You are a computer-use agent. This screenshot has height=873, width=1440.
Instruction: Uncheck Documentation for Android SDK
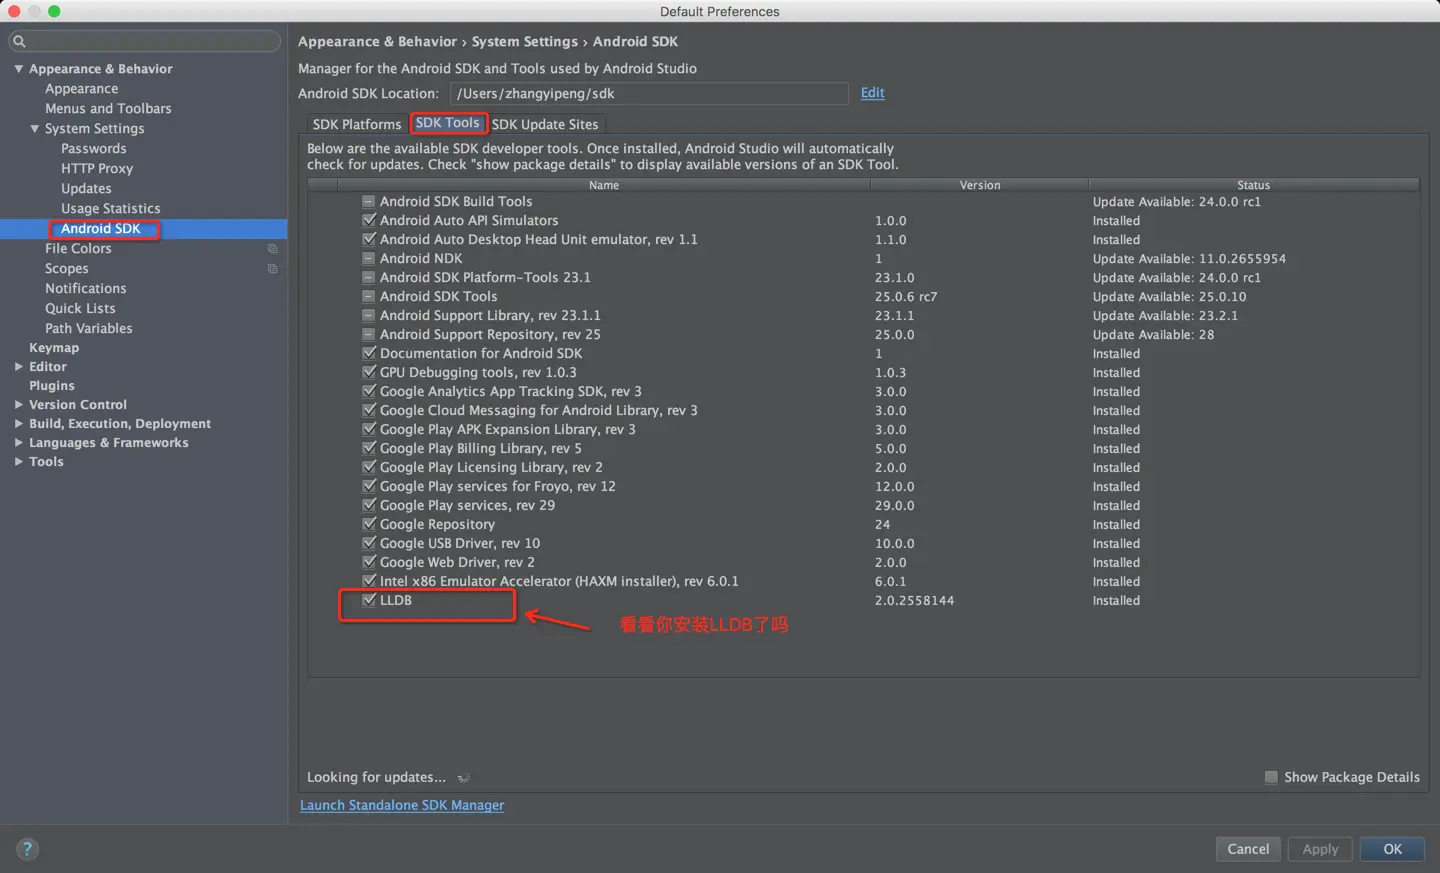click(369, 353)
